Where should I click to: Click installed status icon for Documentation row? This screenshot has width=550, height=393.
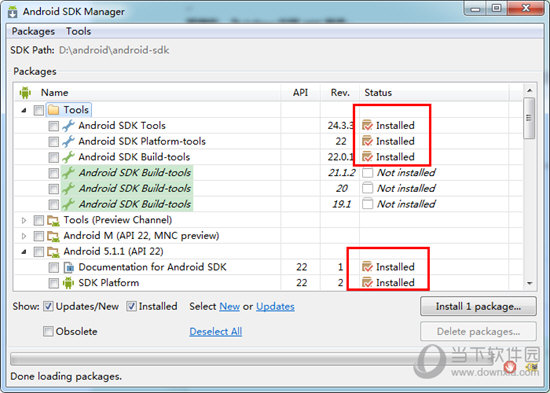click(367, 267)
